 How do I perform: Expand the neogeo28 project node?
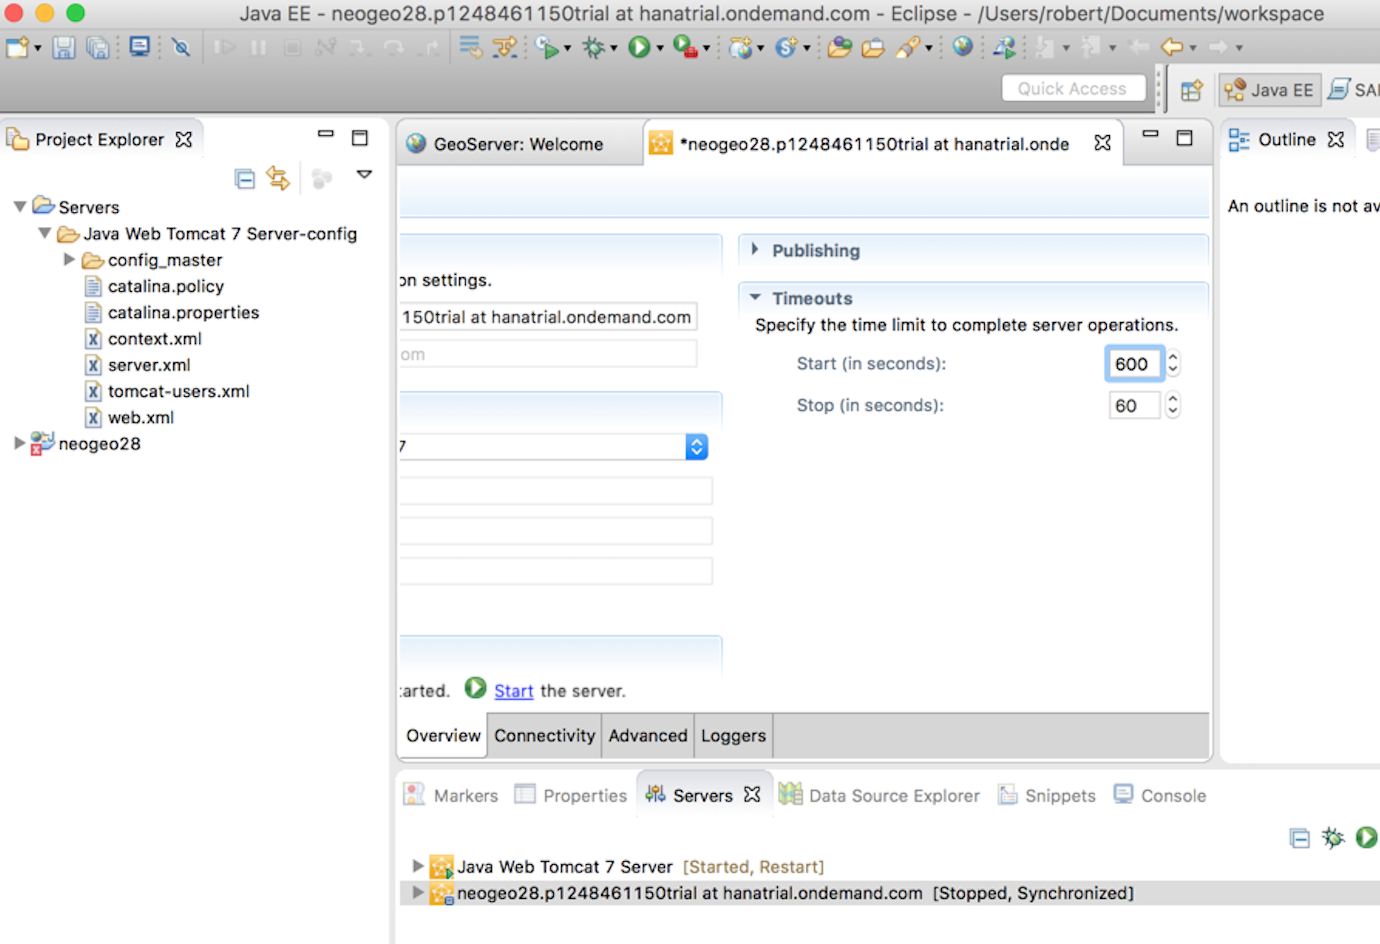(x=20, y=442)
